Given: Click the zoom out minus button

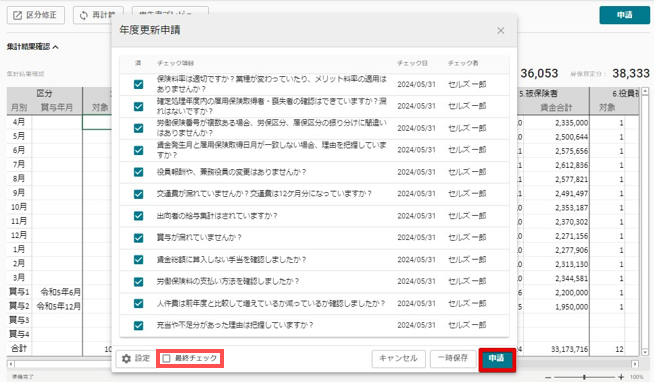Looking at the screenshot, I should point(548,377).
